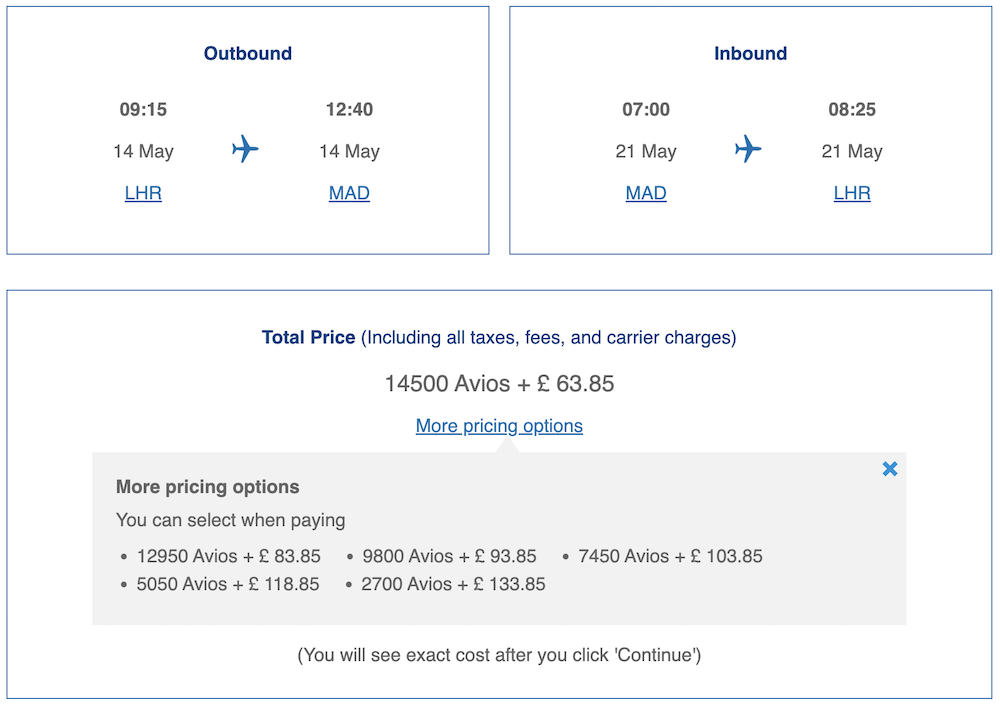The width and height of the screenshot is (1000, 706).
Task: Click the 09:15 outbound departure time
Action: pos(143,110)
